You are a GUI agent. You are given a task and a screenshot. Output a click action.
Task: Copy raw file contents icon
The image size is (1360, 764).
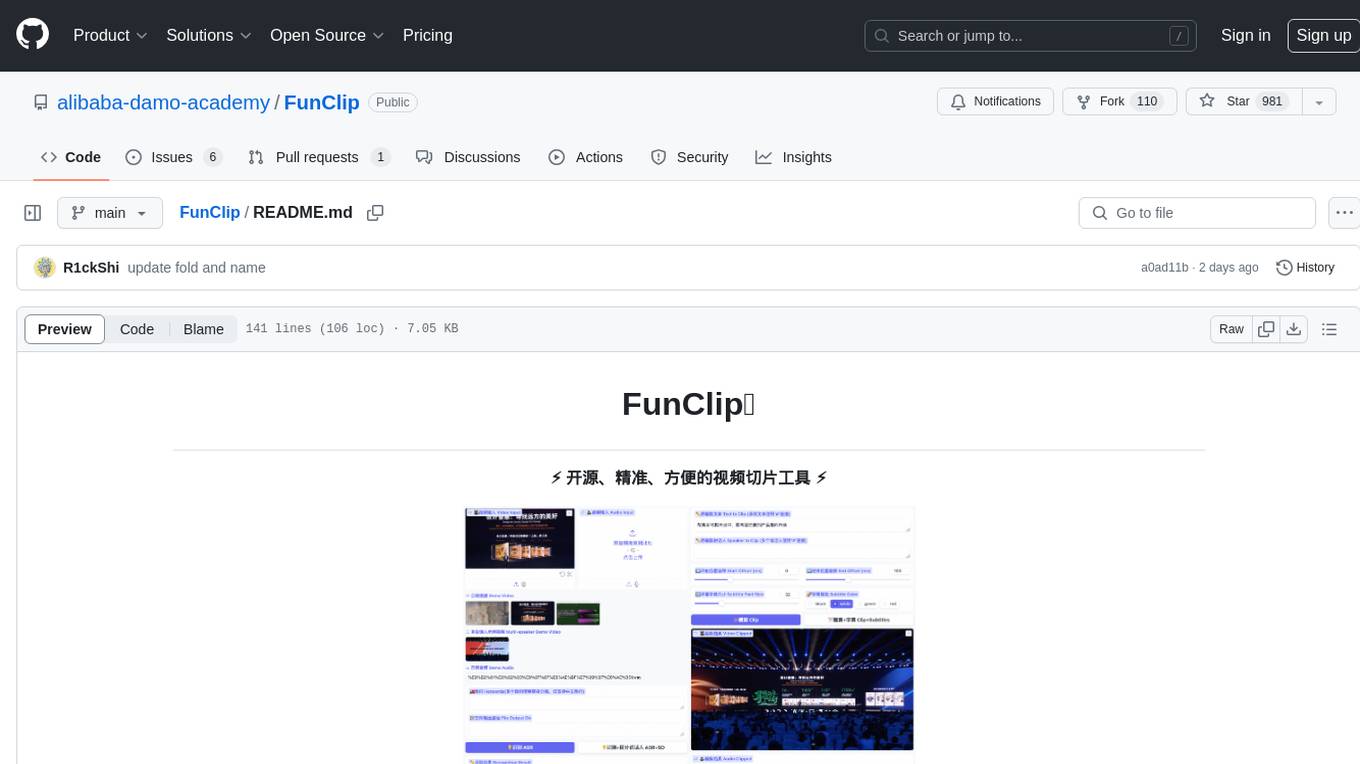point(1266,329)
